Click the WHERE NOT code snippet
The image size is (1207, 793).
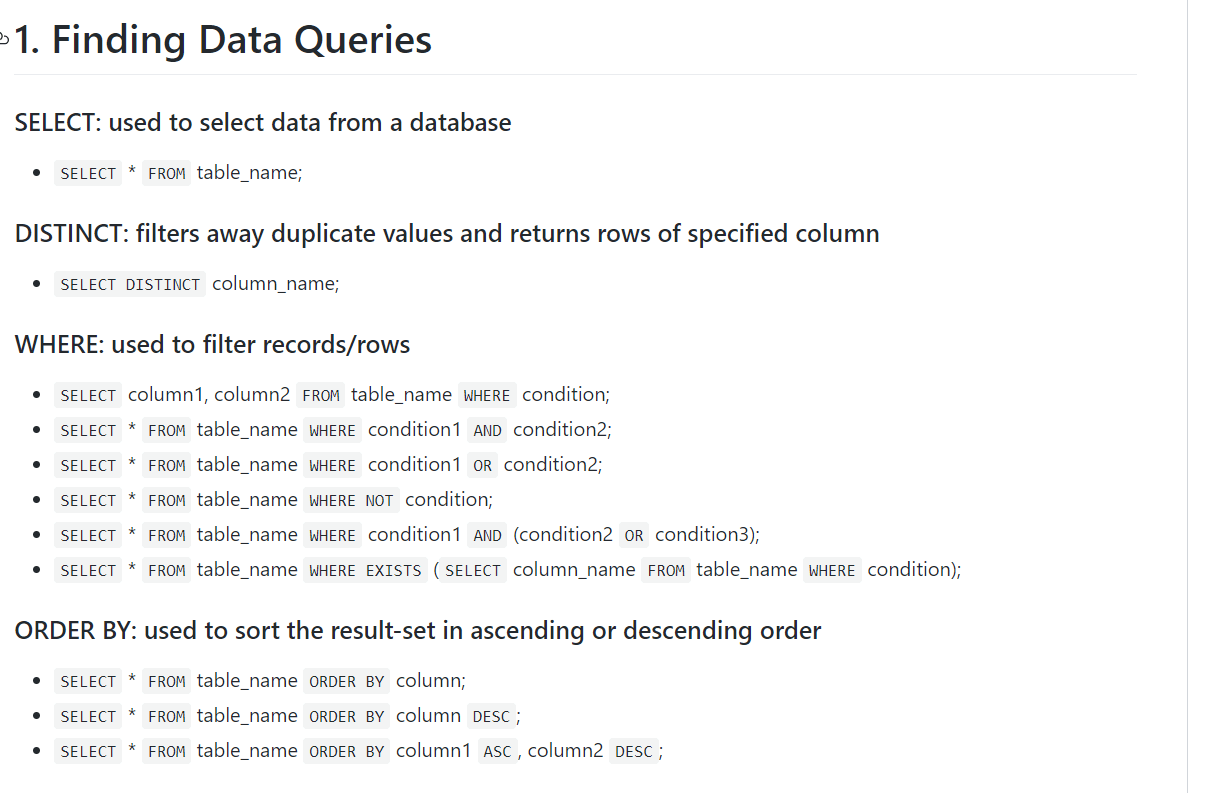(x=351, y=500)
